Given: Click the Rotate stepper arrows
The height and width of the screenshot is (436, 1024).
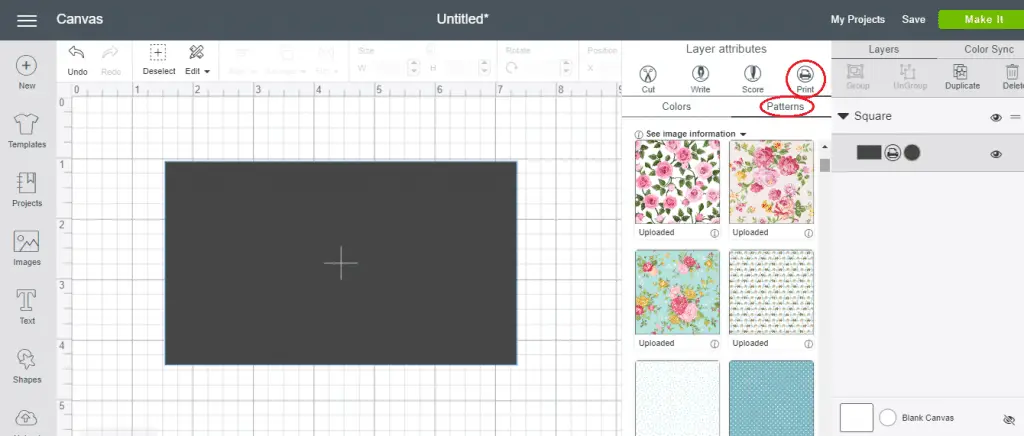Looking at the screenshot, I should 568,67.
